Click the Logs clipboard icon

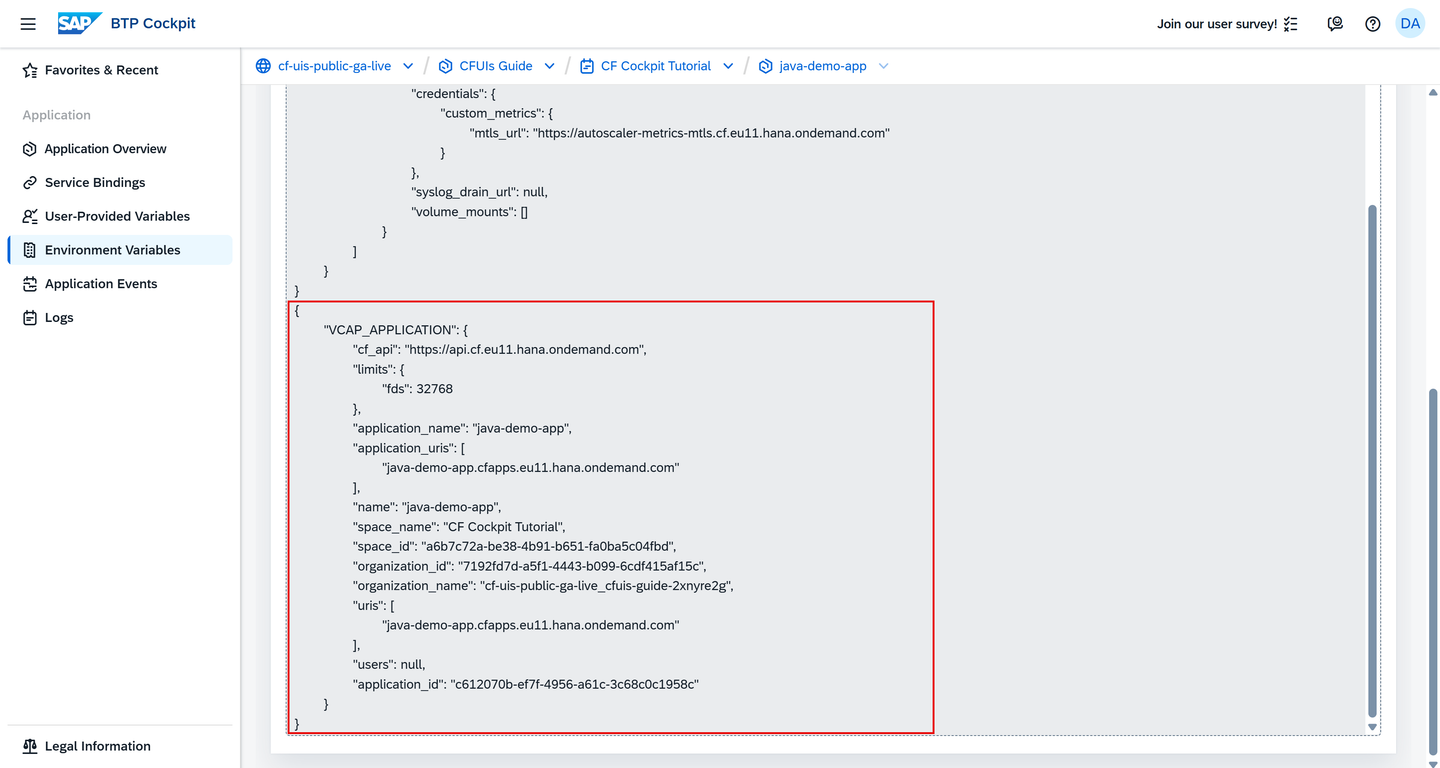tap(30, 318)
